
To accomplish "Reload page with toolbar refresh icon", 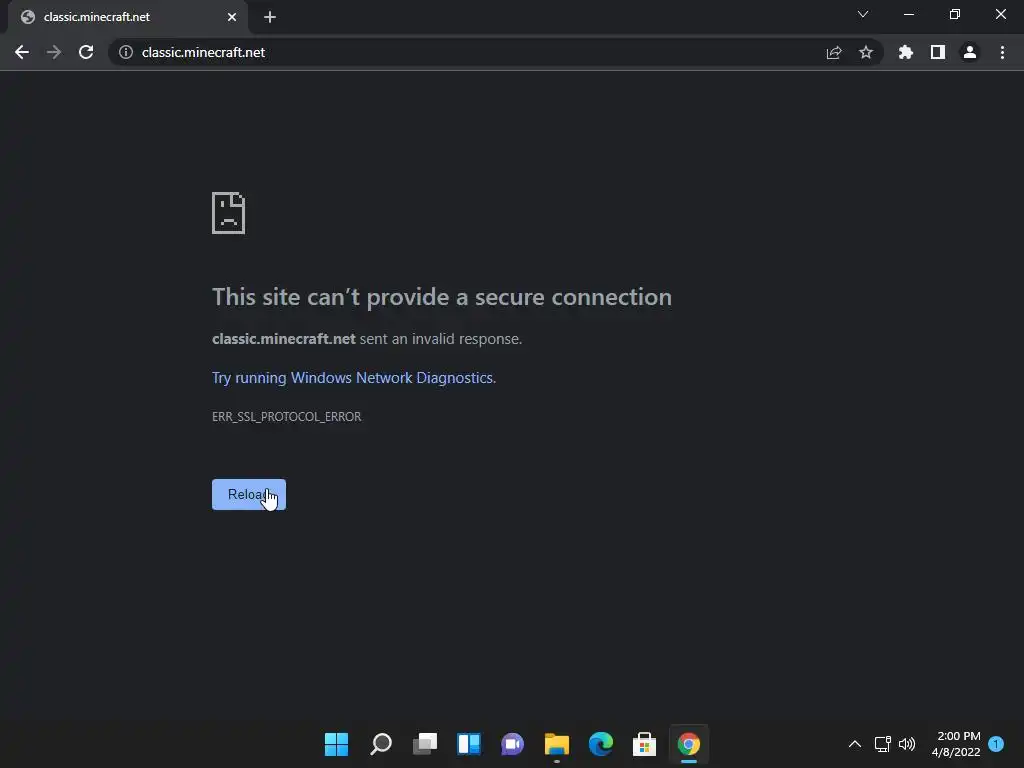I will pos(86,52).
